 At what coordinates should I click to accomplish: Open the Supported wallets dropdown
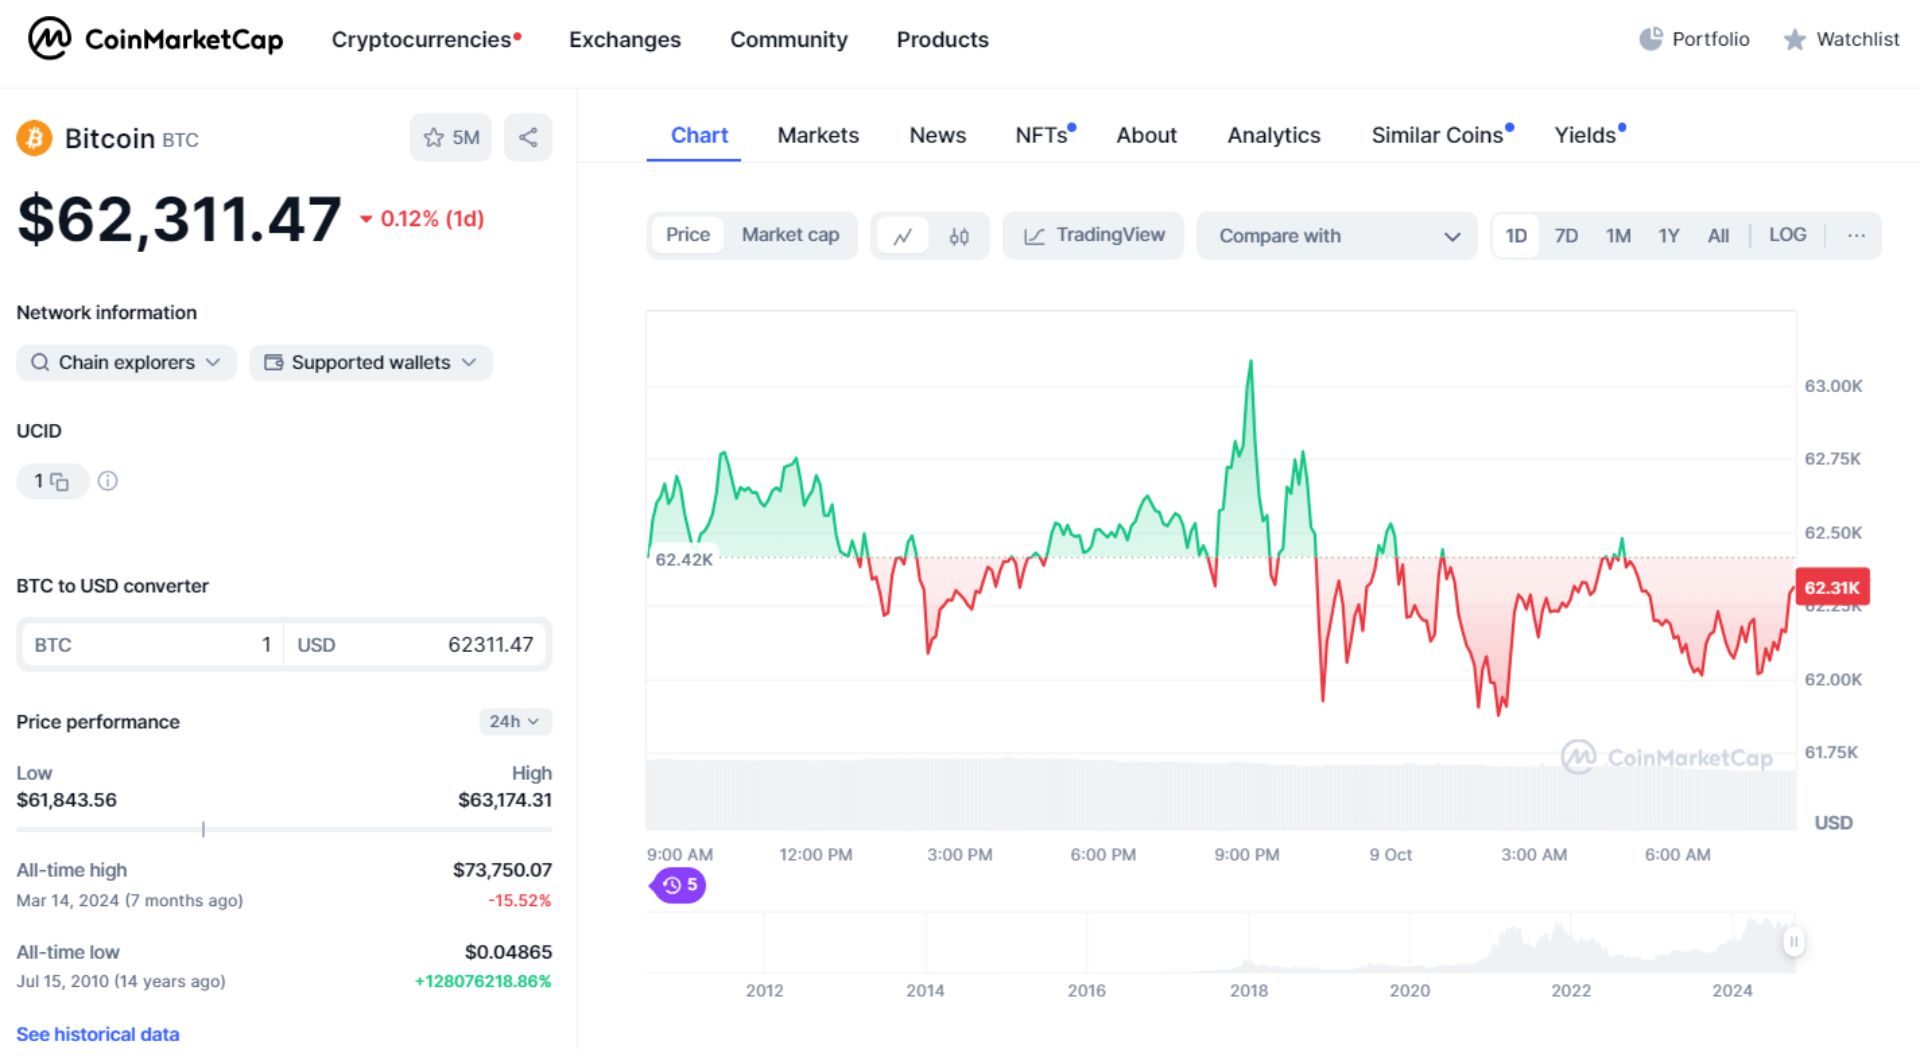(370, 363)
